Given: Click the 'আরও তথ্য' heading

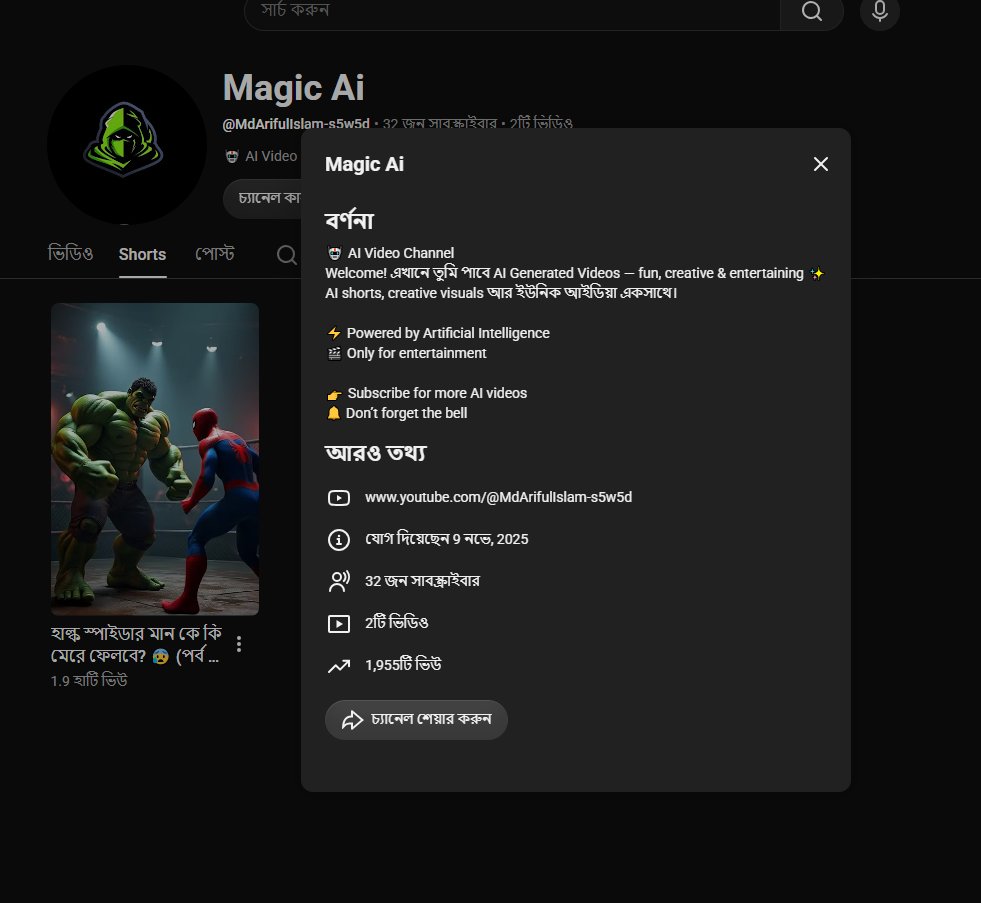Looking at the screenshot, I should click(375, 453).
